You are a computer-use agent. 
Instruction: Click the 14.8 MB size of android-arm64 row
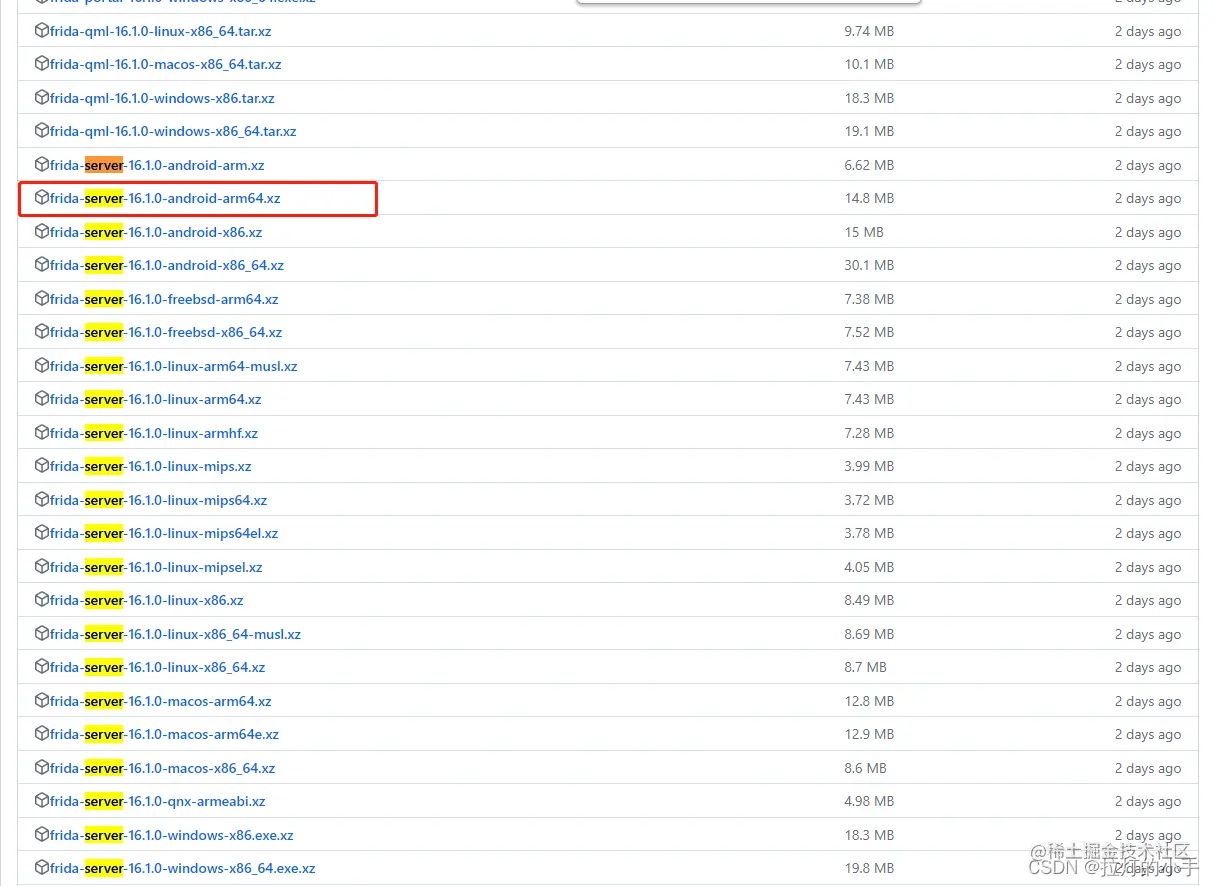click(869, 198)
